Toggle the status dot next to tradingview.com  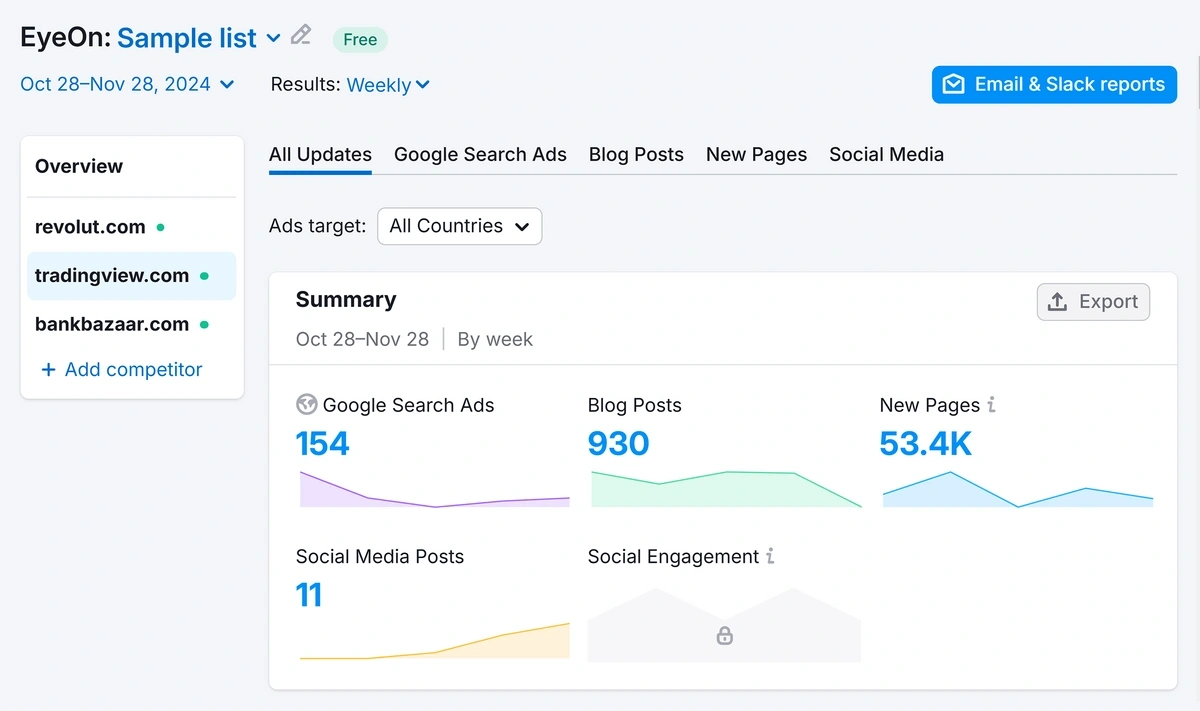(x=203, y=275)
